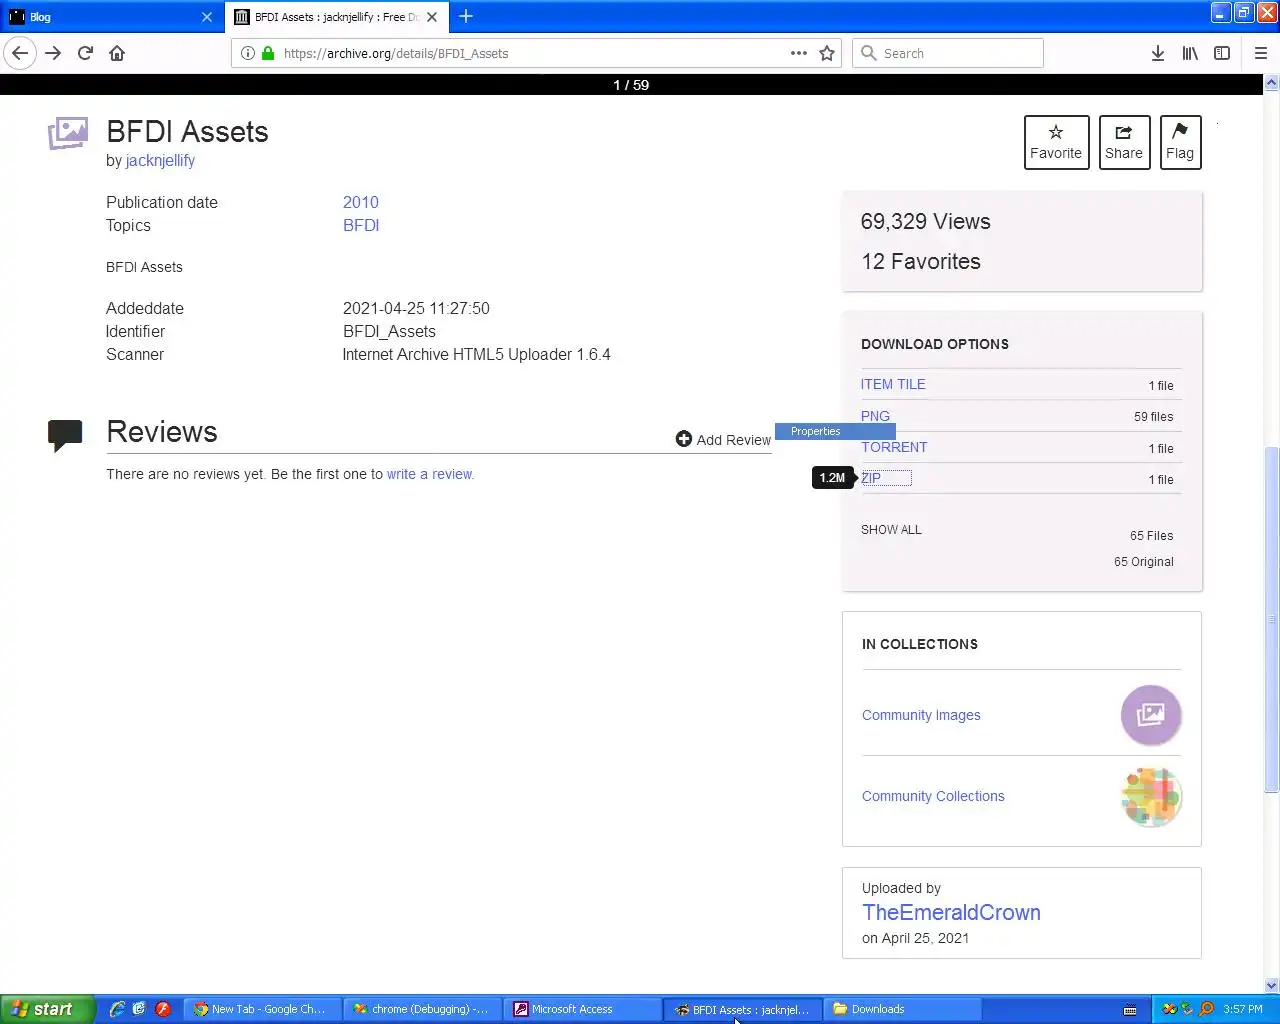Screen dimensions: 1280x1024
Task: Click the item image-type icon beside title
Action: click(67, 133)
